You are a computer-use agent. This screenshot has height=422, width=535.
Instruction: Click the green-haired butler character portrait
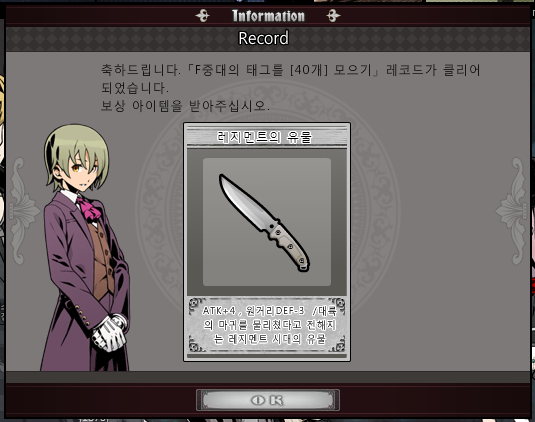point(85,247)
